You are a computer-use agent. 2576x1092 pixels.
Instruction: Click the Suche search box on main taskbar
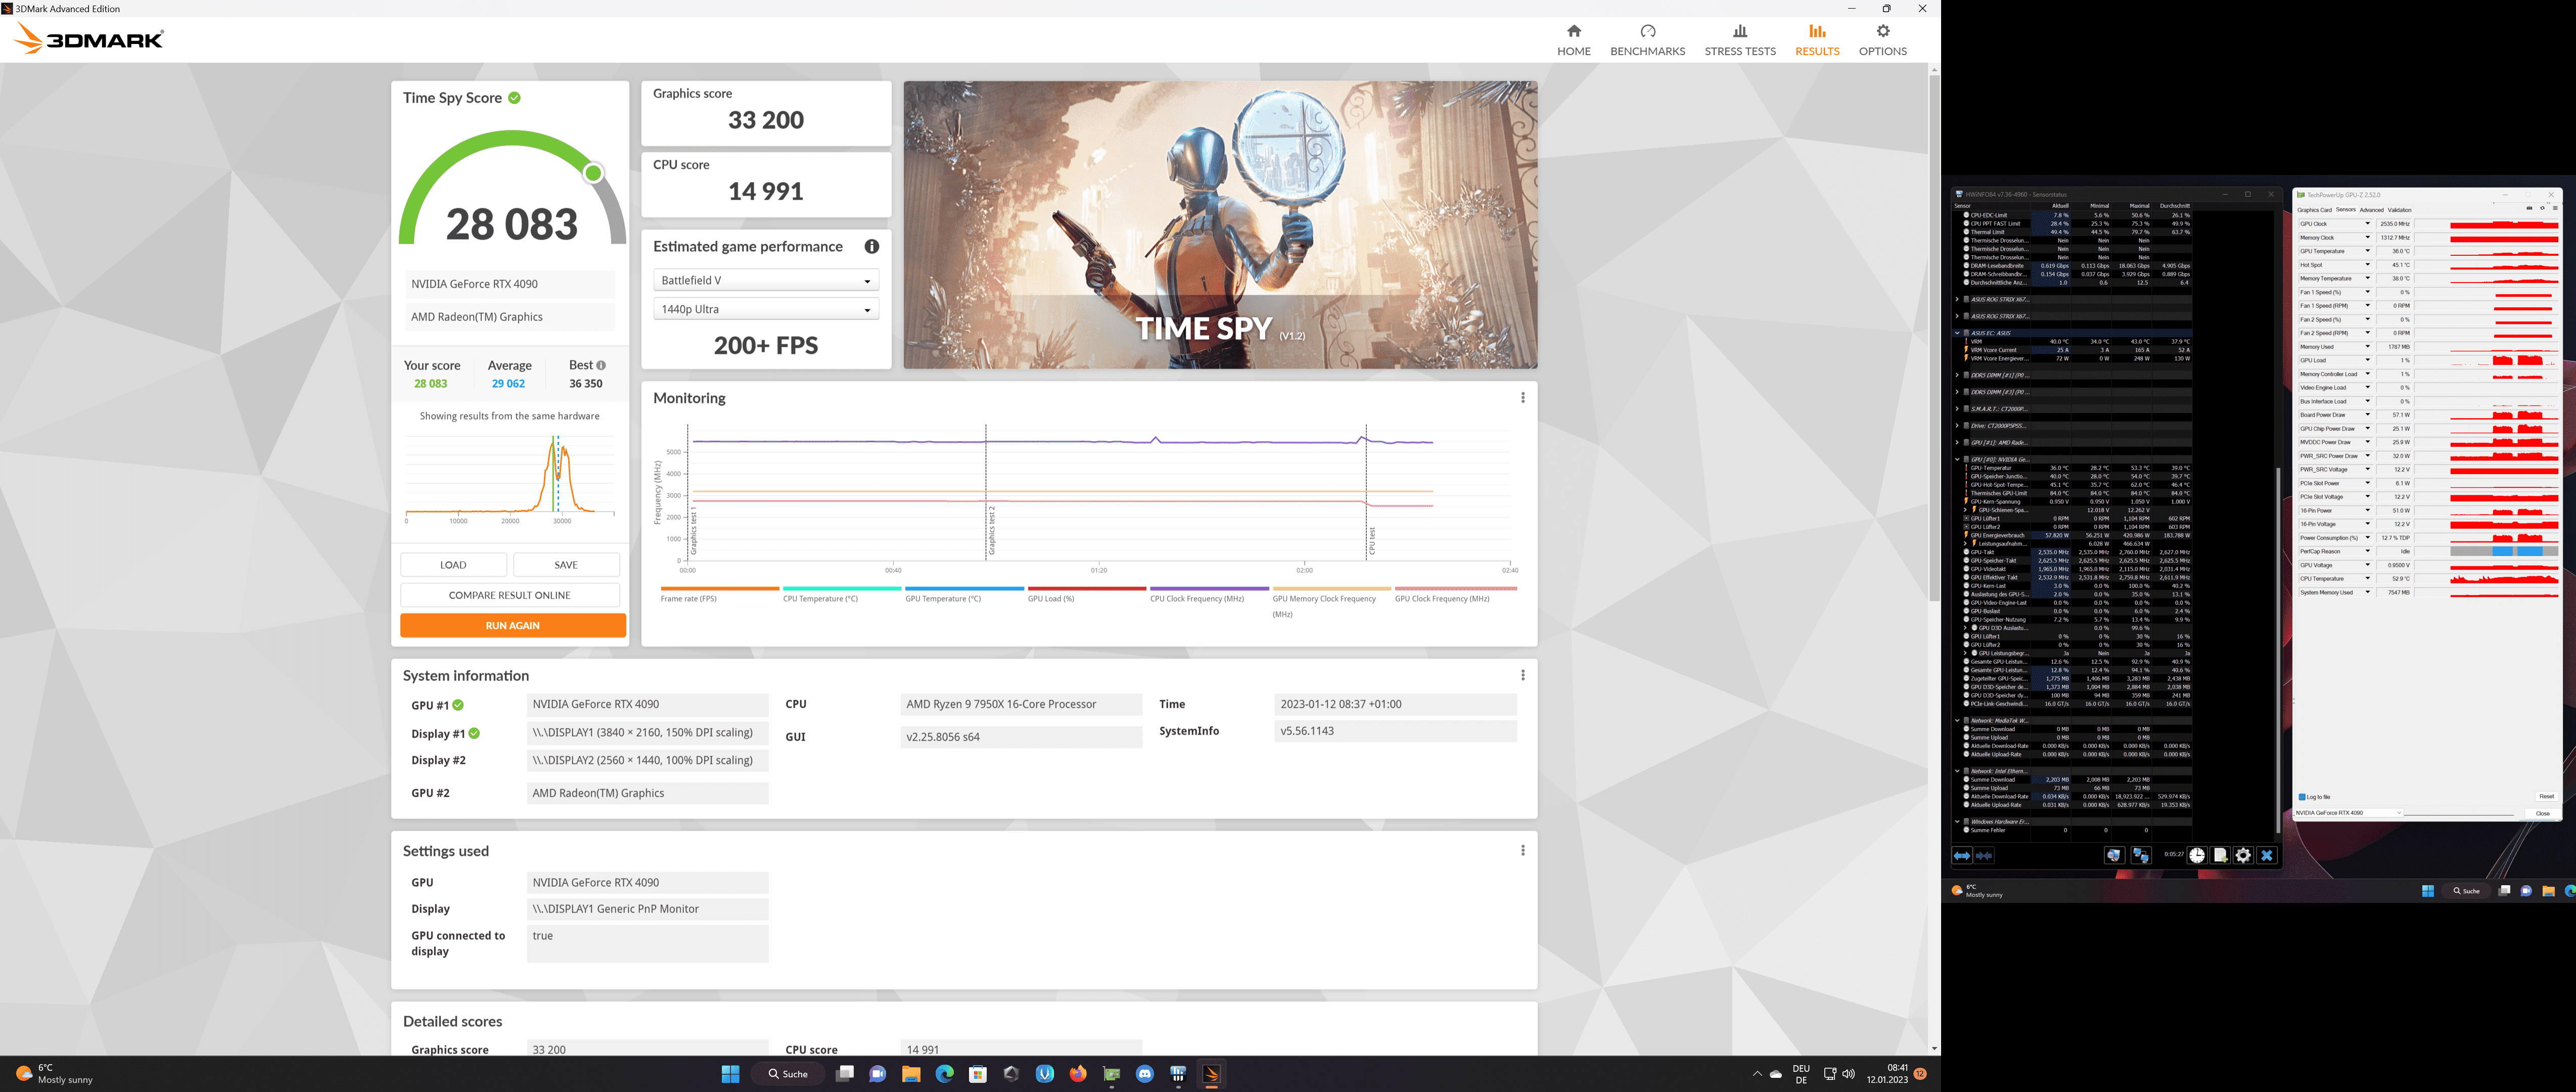788,1073
